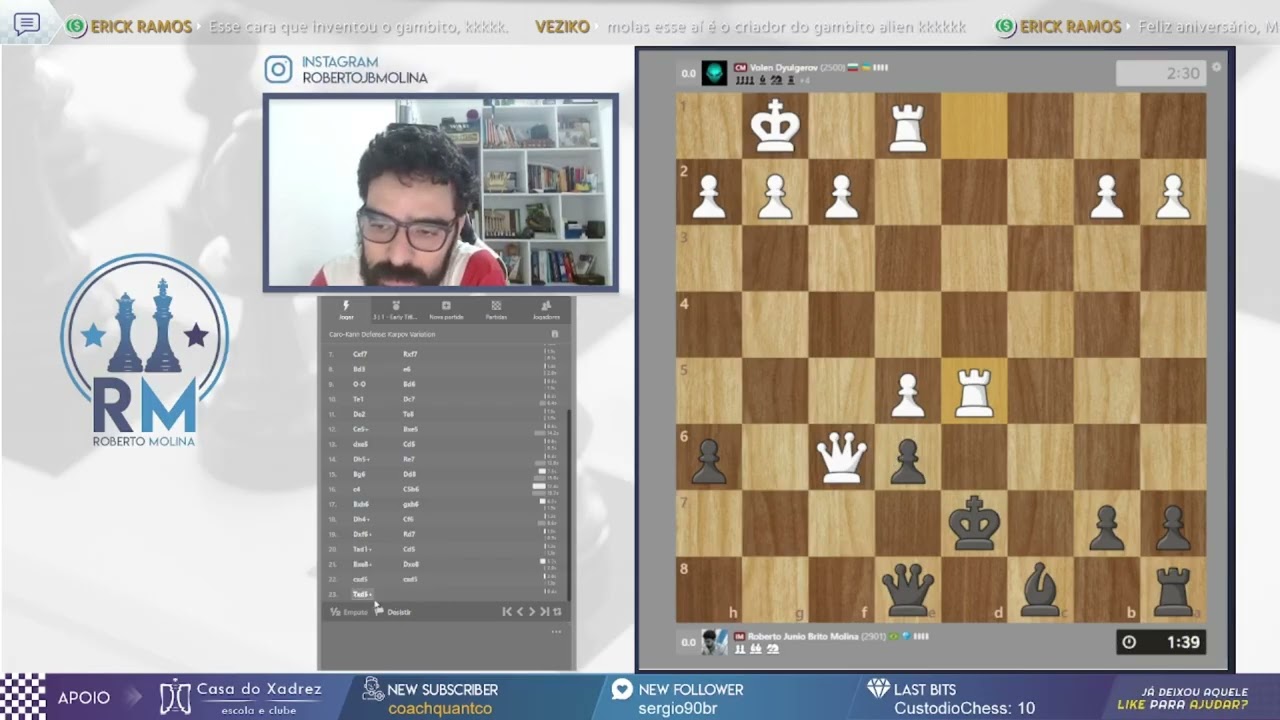The height and width of the screenshot is (720, 1280).
Task: Open the 3|1 Early Titled tab
Action: click(396, 310)
